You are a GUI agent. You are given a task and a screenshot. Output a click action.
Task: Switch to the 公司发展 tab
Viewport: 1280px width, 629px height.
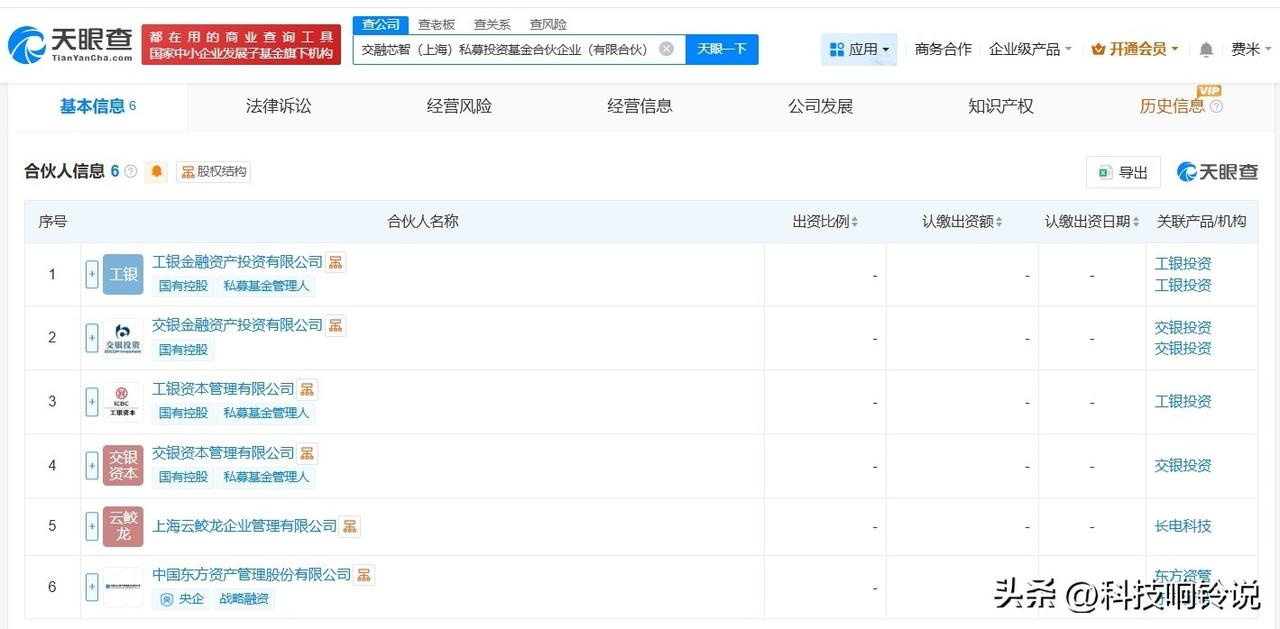click(x=821, y=106)
